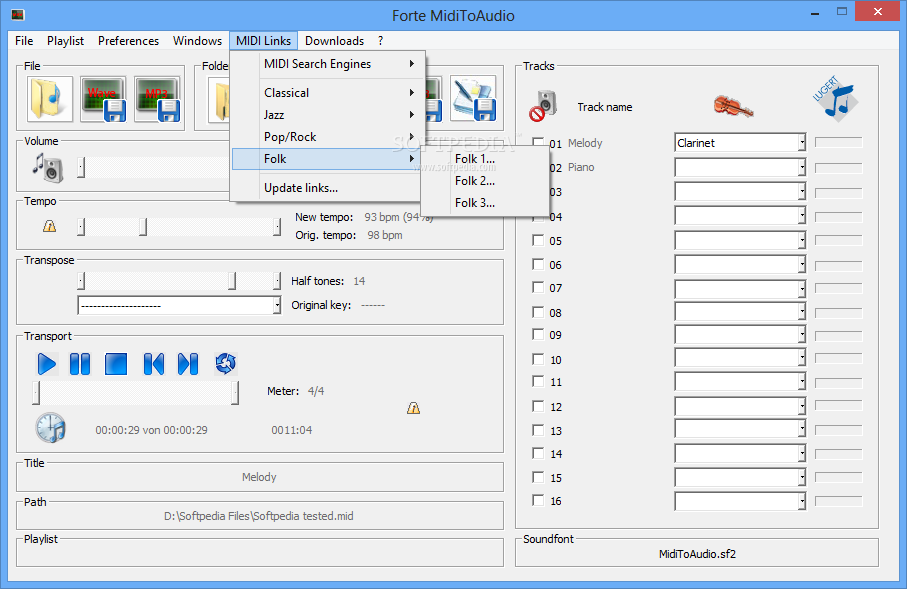
Task: Skip to next track
Action: click(188, 364)
